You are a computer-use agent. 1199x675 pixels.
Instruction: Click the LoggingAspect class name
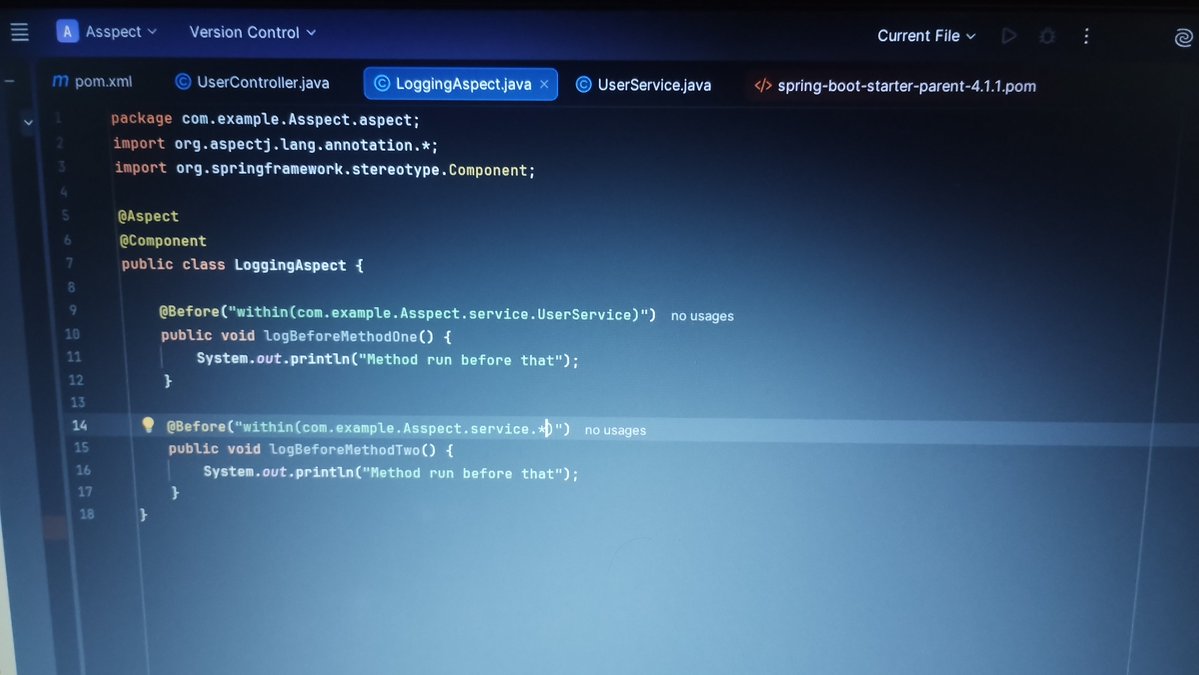point(290,265)
